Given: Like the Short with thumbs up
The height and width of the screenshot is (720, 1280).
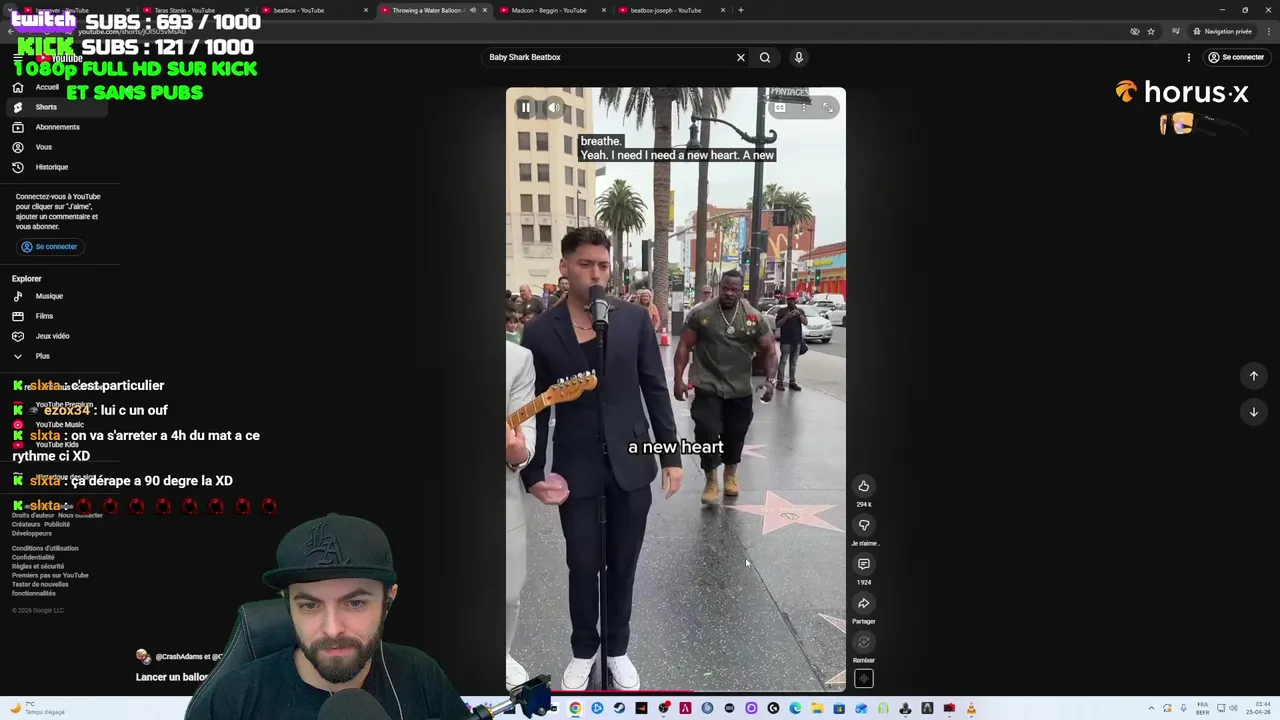Looking at the screenshot, I should 864,486.
